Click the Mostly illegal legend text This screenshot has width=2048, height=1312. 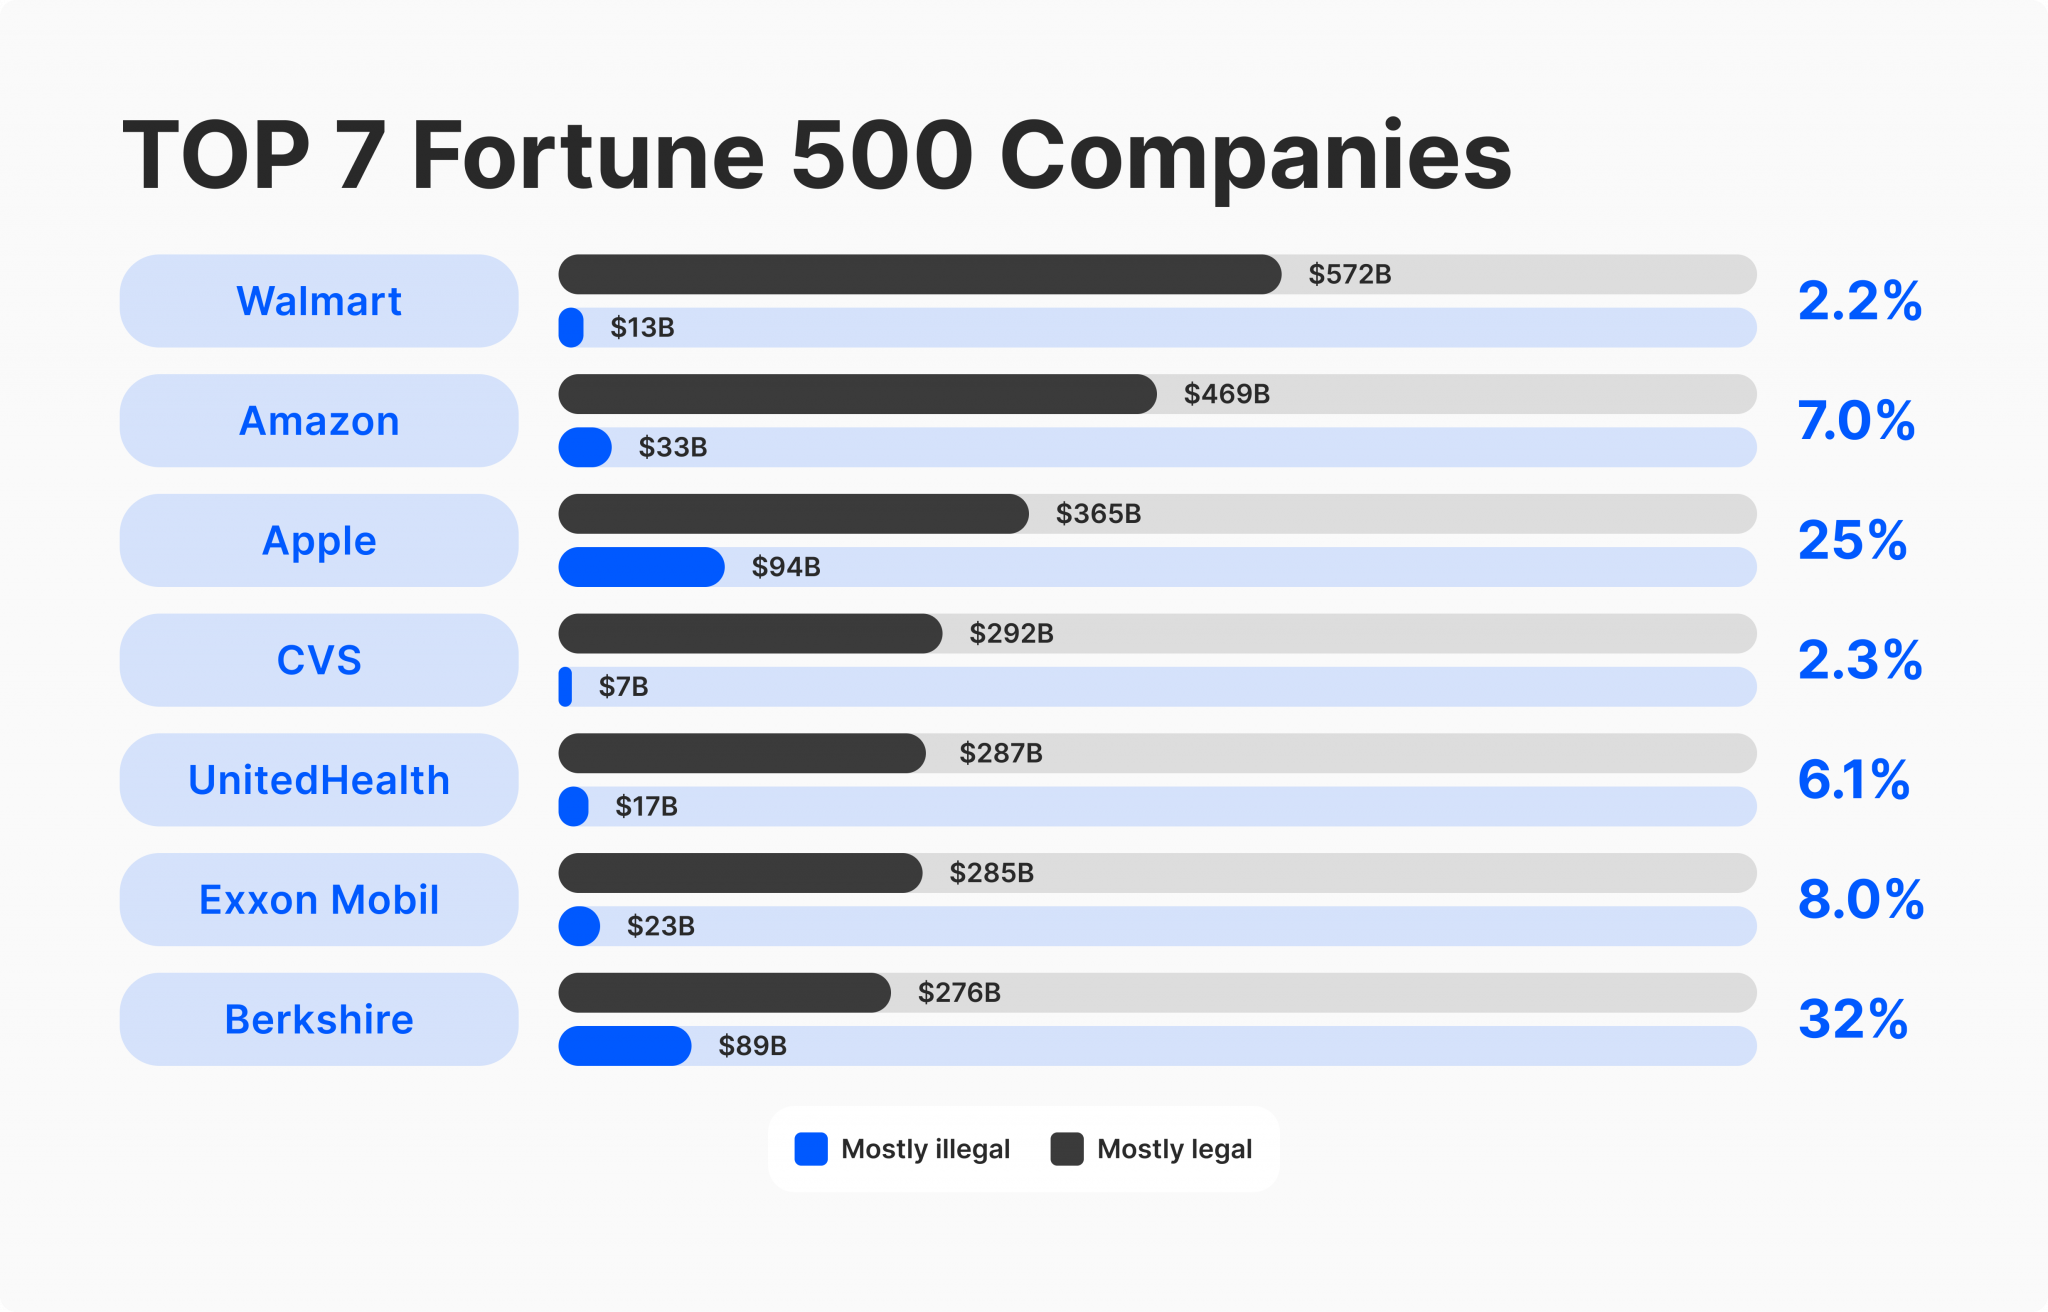[x=925, y=1149]
